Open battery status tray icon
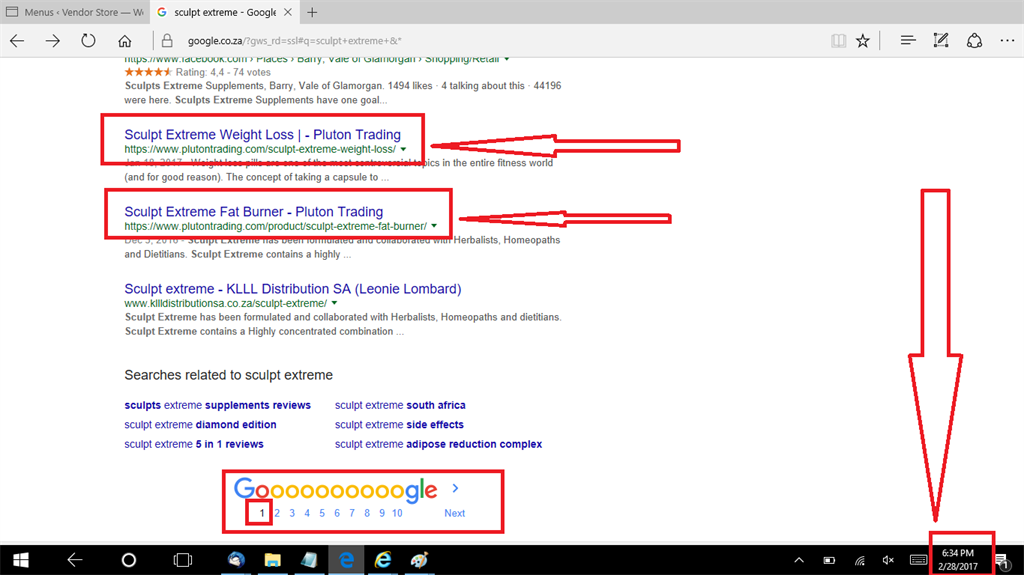The image size is (1024, 575). coord(829,560)
